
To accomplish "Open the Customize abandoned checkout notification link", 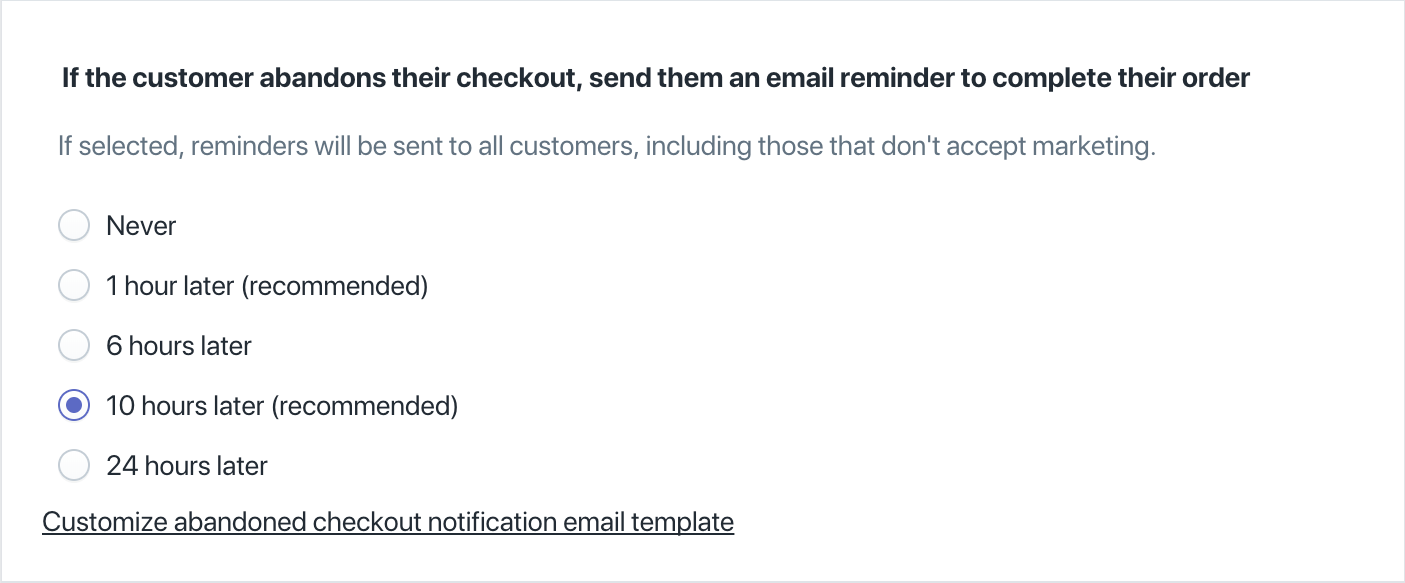I will [388, 522].
